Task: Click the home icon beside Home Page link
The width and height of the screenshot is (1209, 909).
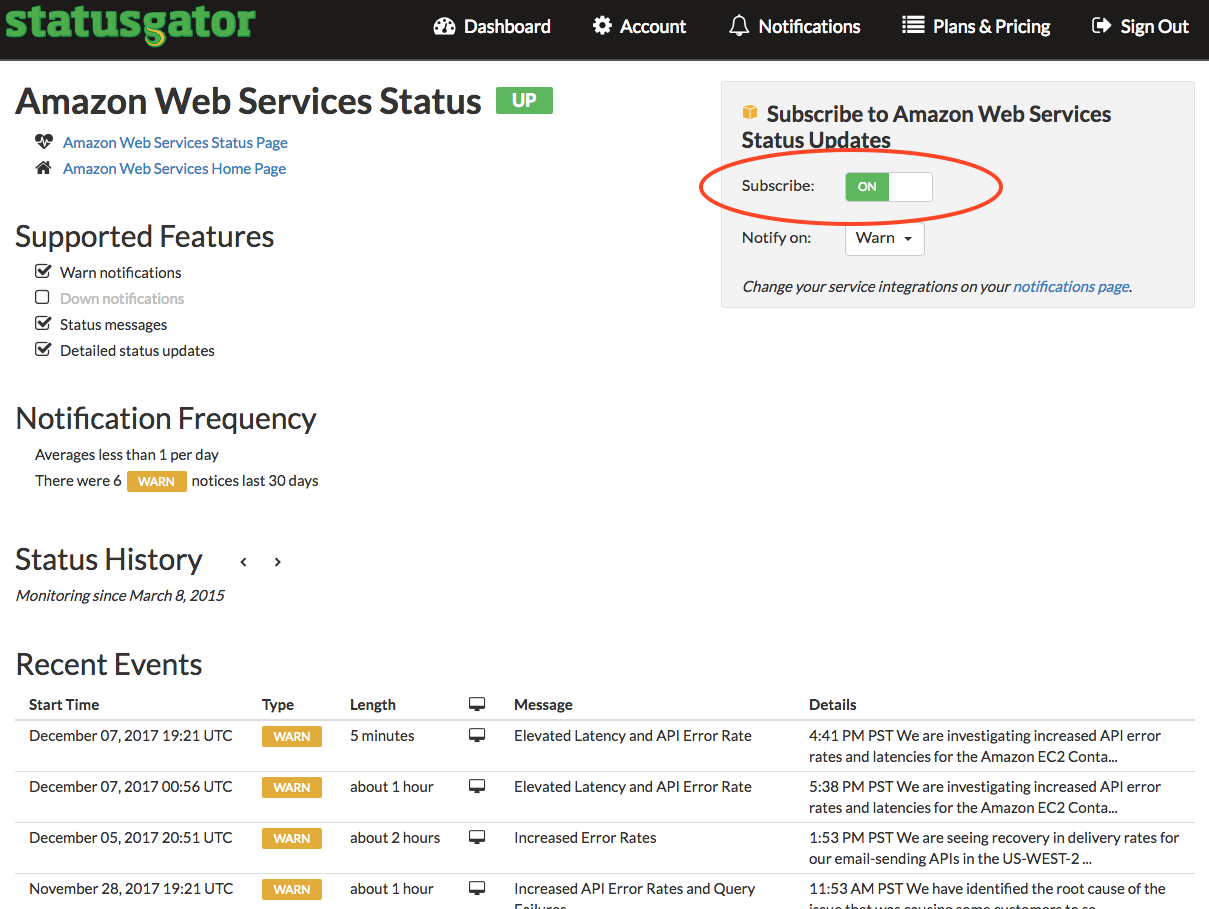Action: [43, 168]
